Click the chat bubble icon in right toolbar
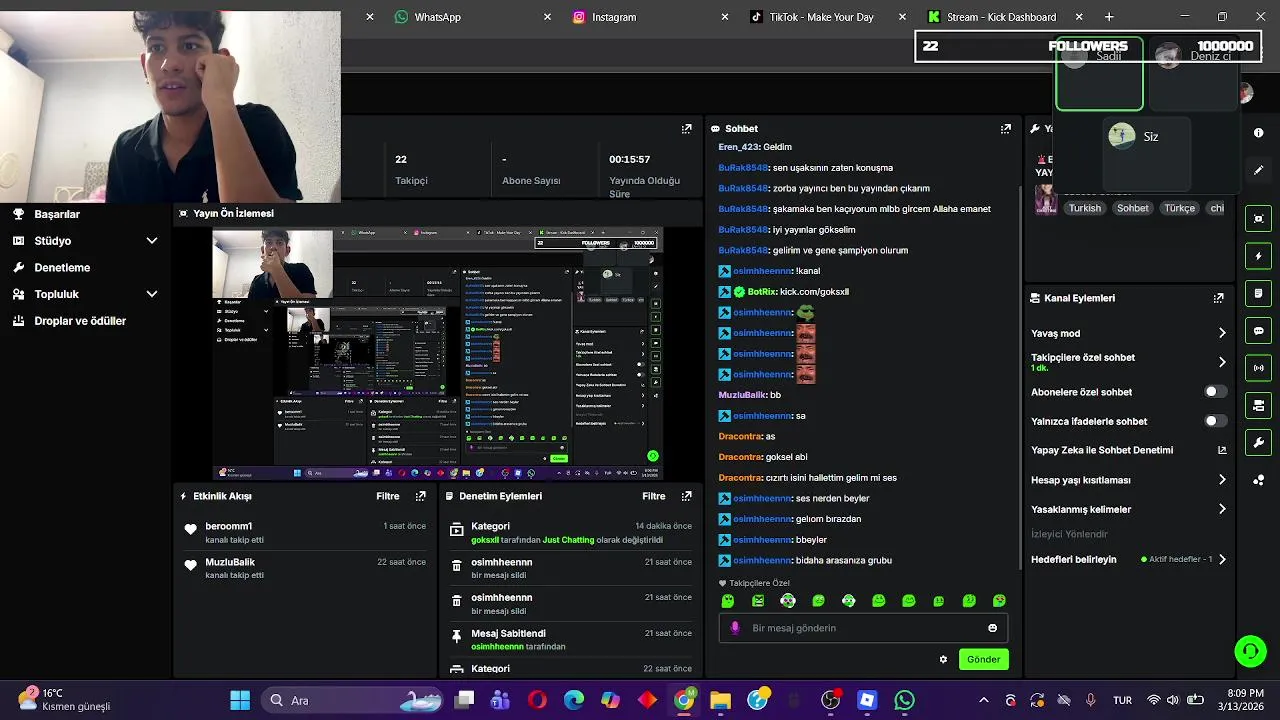The height and width of the screenshot is (720, 1280). pyautogui.click(x=1258, y=331)
